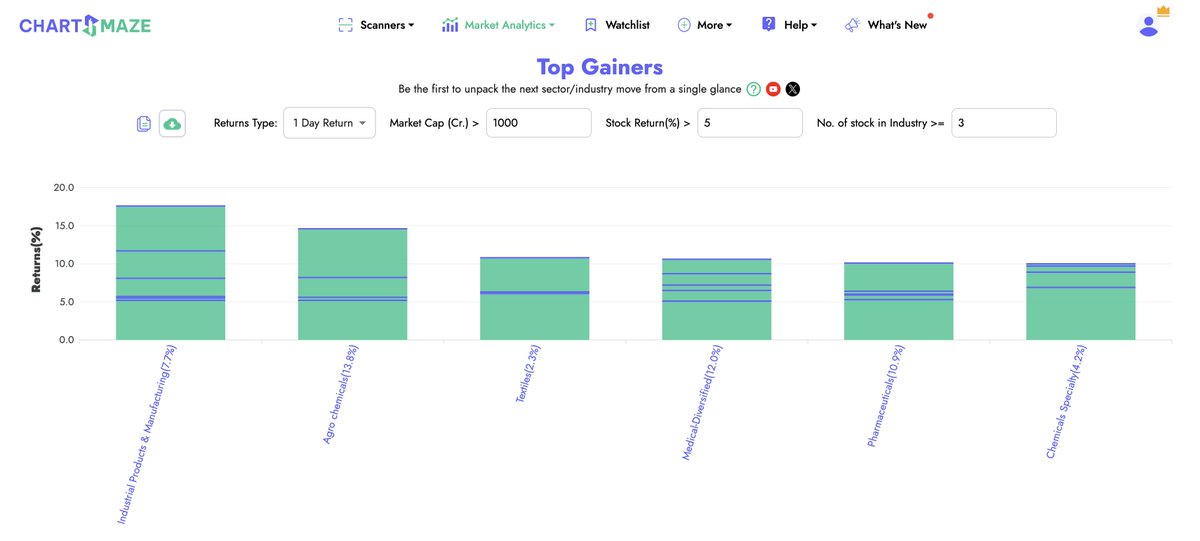Image resolution: width=1200 pixels, height=541 pixels.
Task: Expand the Scanners menu
Action: point(387,25)
